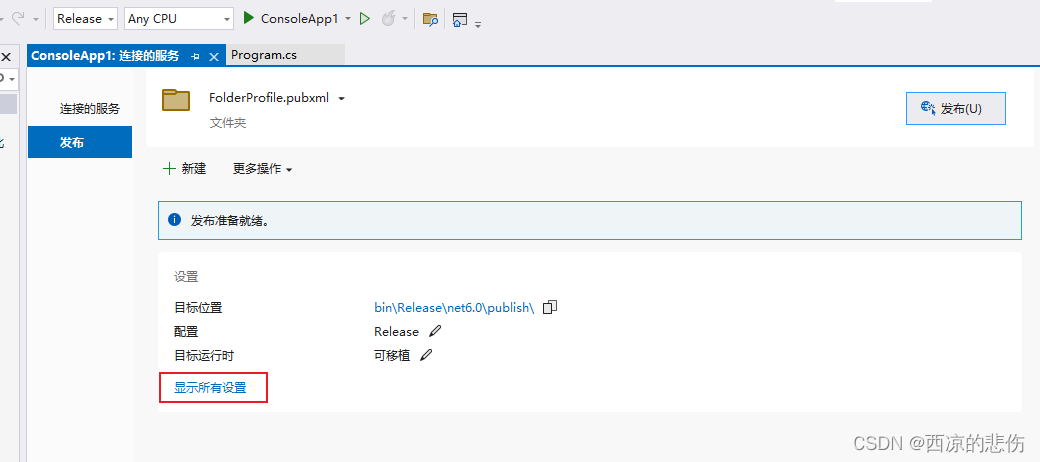Click the 发布(U) publish button
Image resolution: width=1040 pixels, height=462 pixels.
click(955, 108)
